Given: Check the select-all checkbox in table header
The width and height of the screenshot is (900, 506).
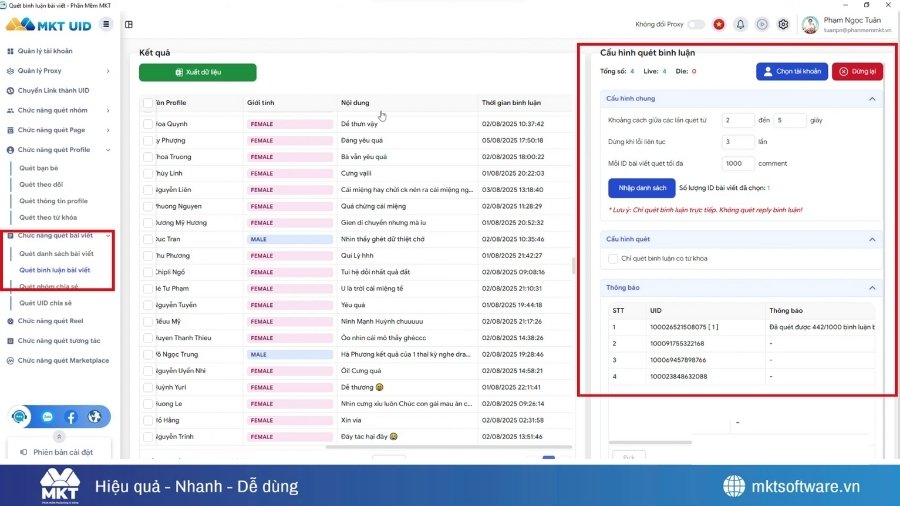Looking at the screenshot, I should (x=148, y=103).
